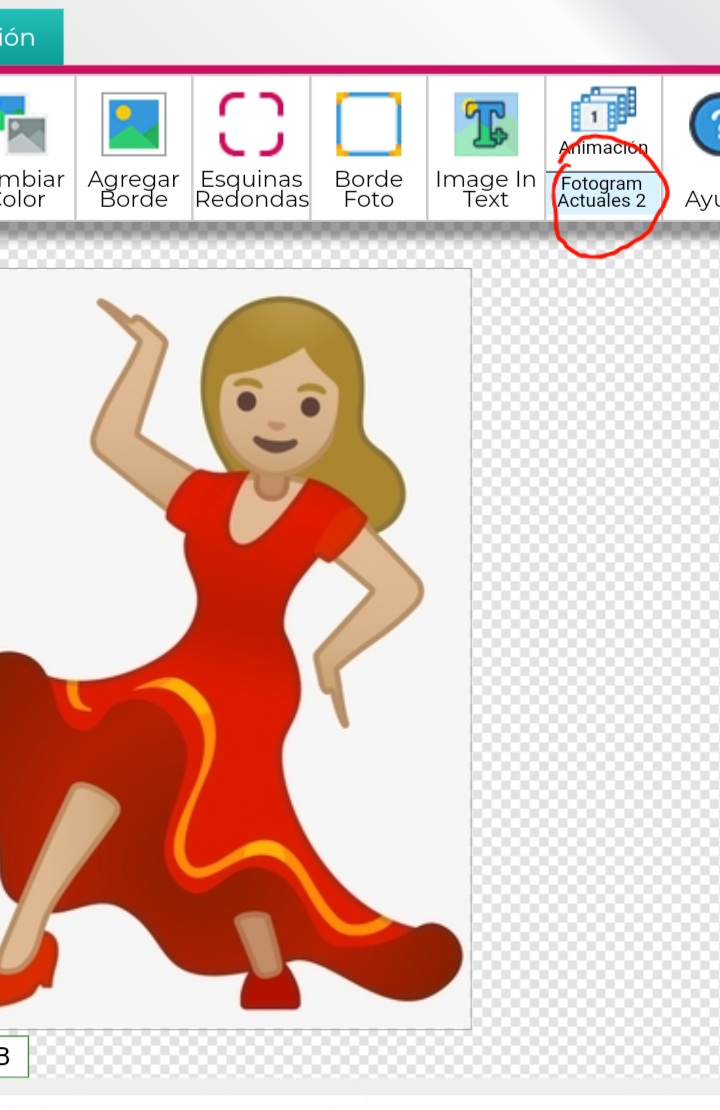Click the size label box below image
Viewport: 720px width, 1110px height.
12,1056
